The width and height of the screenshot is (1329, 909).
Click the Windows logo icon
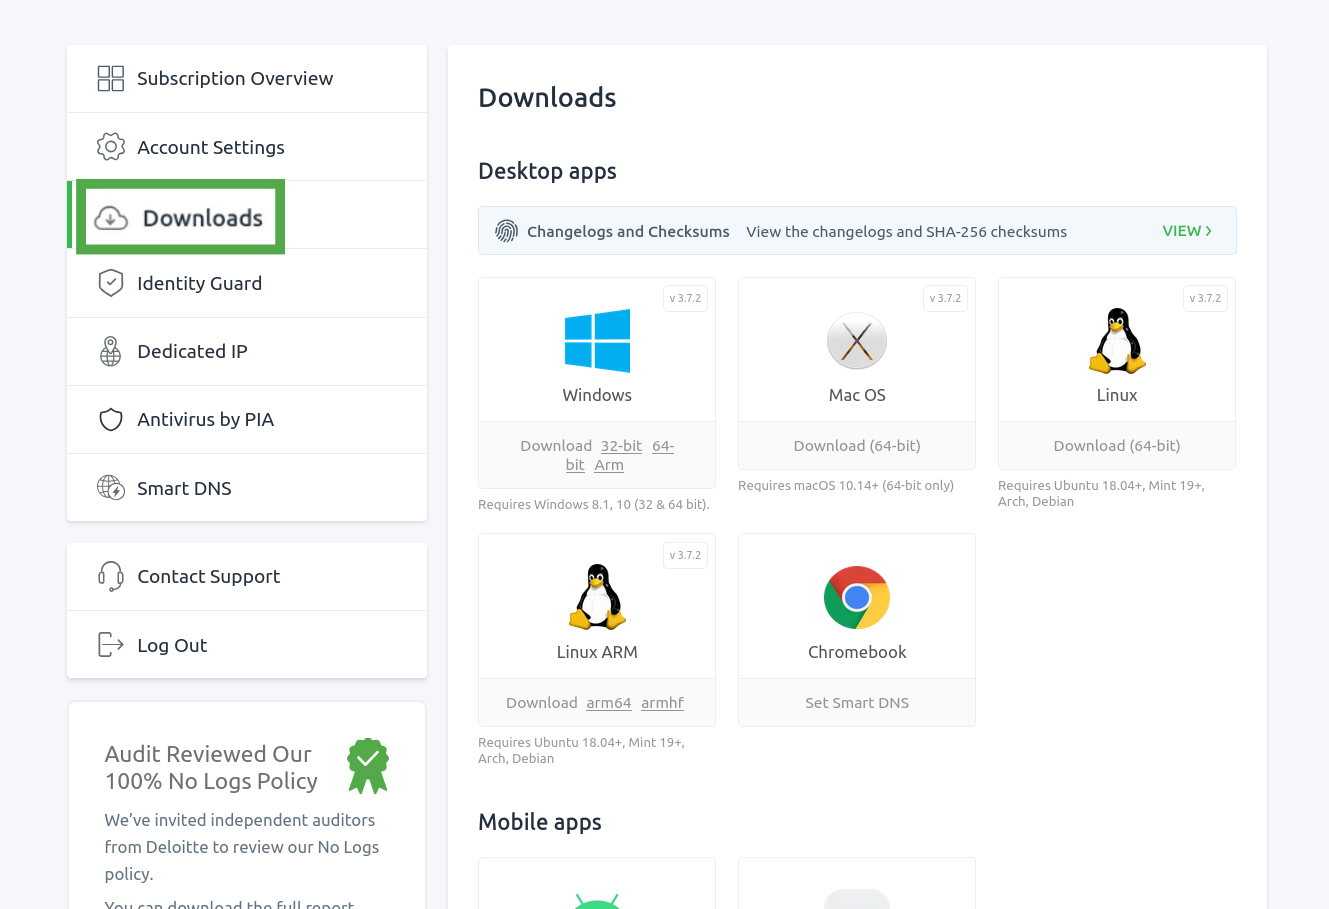(x=597, y=341)
